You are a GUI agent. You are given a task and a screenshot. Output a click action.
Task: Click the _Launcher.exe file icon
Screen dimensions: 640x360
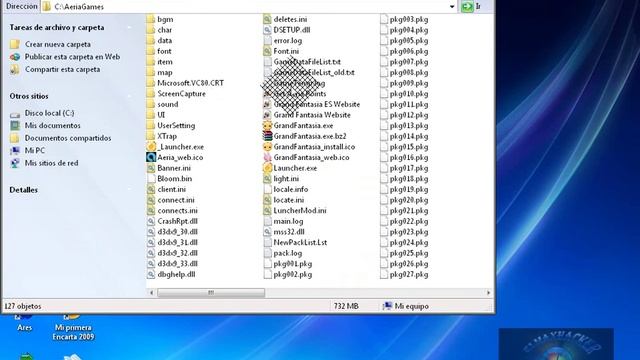151,147
